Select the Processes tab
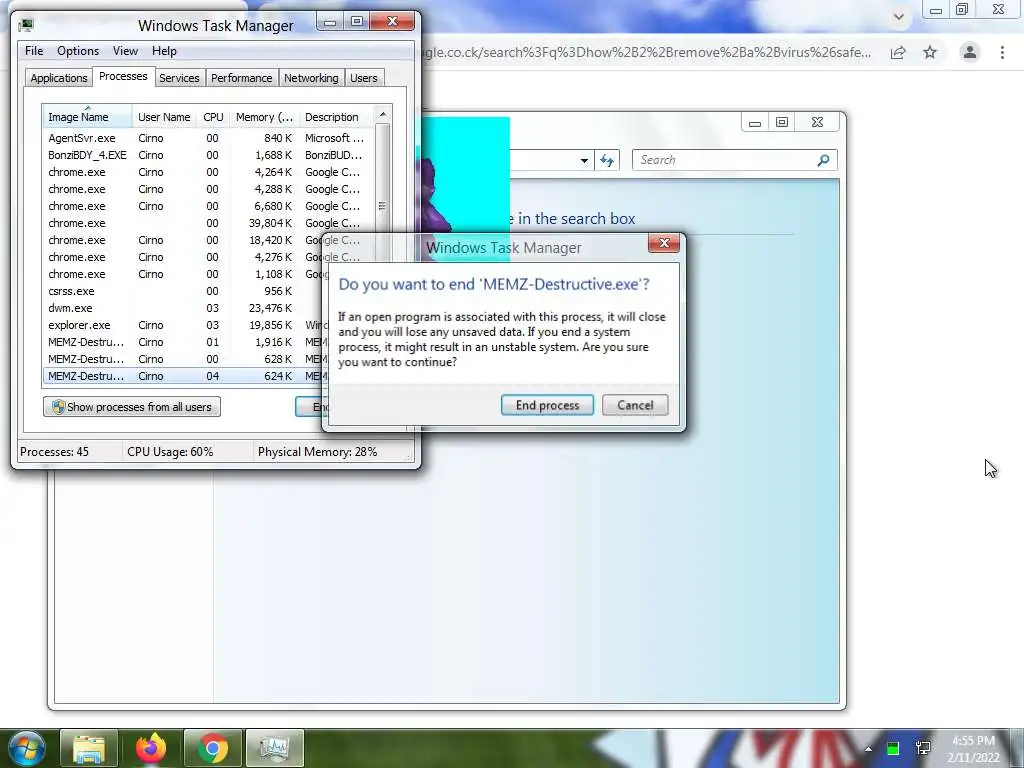Image resolution: width=1024 pixels, height=768 pixels. tap(123, 76)
